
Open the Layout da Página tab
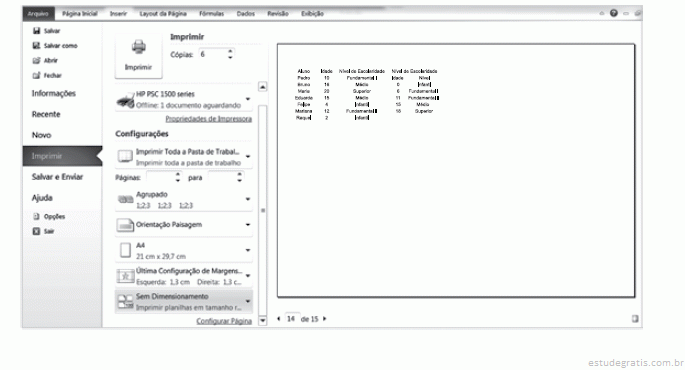point(163,14)
